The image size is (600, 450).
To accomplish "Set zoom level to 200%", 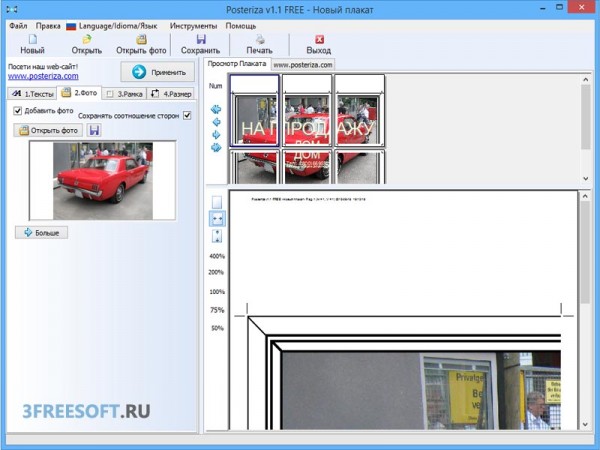I will (216, 272).
